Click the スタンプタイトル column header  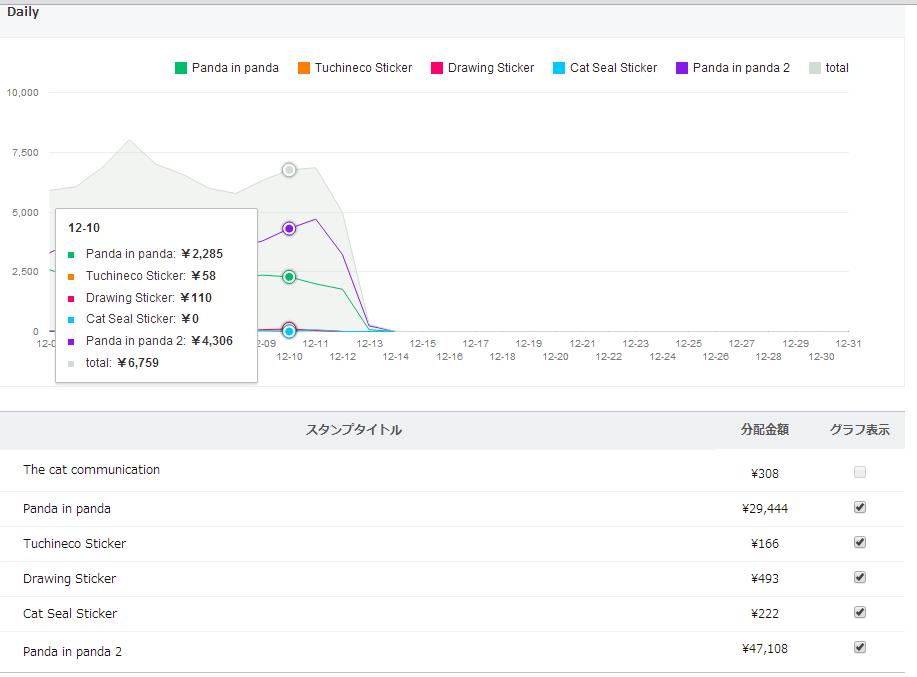[353, 430]
